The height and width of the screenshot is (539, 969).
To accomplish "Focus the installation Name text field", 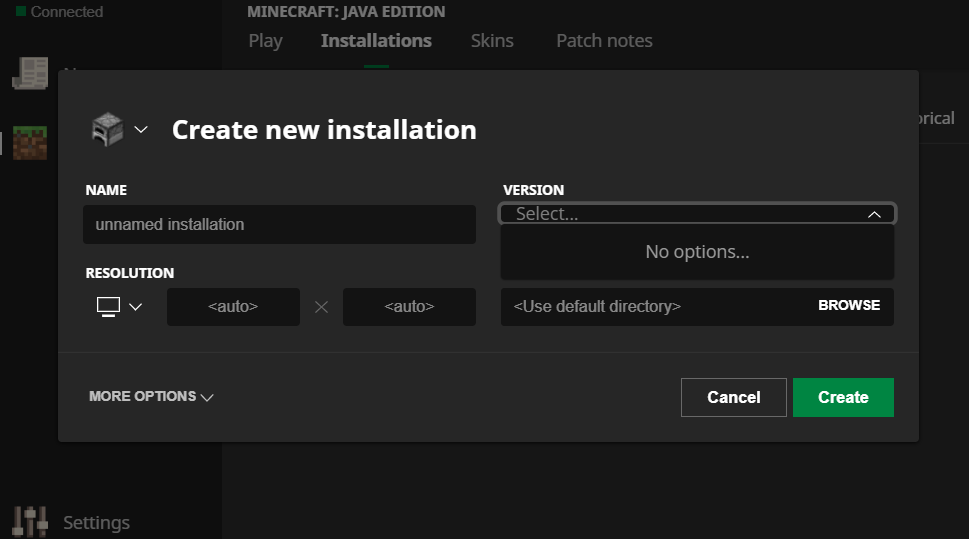I will click(279, 225).
